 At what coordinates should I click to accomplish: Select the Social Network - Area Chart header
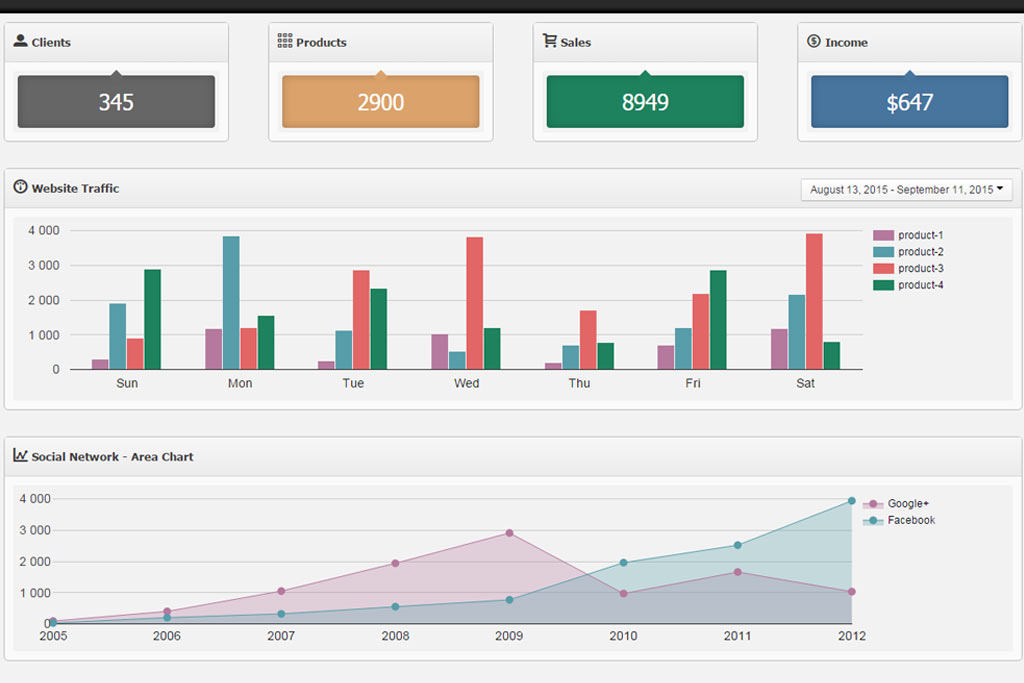pos(110,456)
